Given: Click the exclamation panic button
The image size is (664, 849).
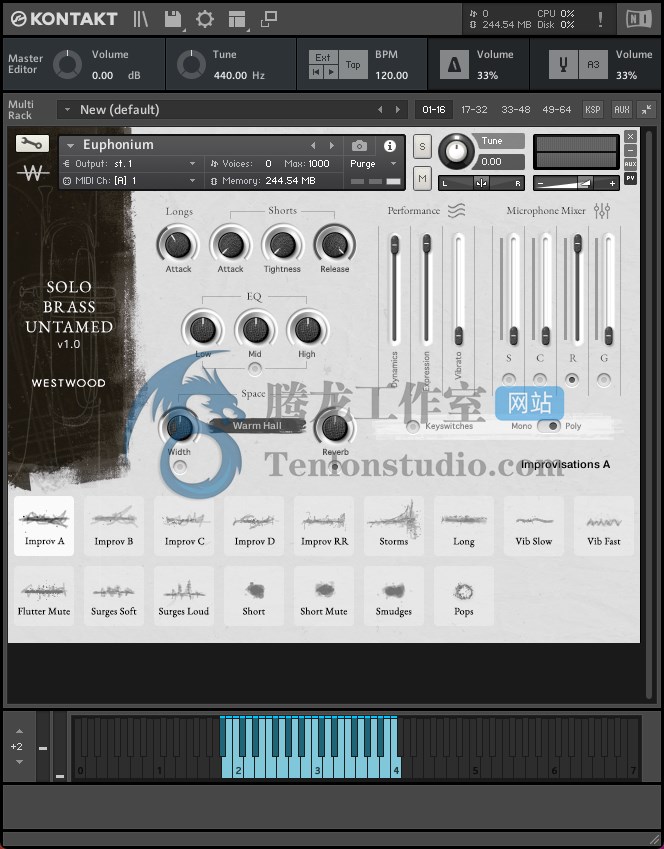Looking at the screenshot, I should click(x=600, y=19).
